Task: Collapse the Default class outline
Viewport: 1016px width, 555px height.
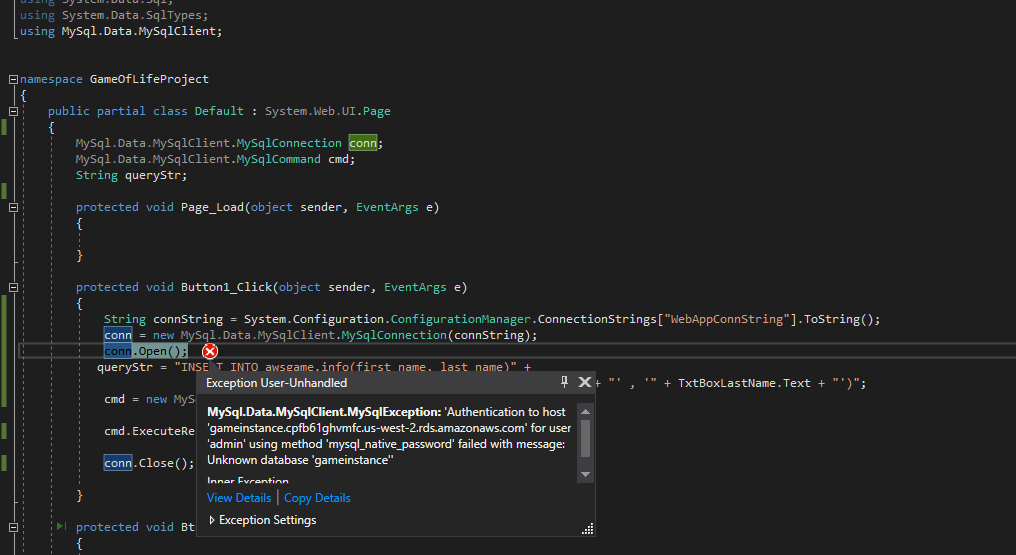Action: [12, 111]
